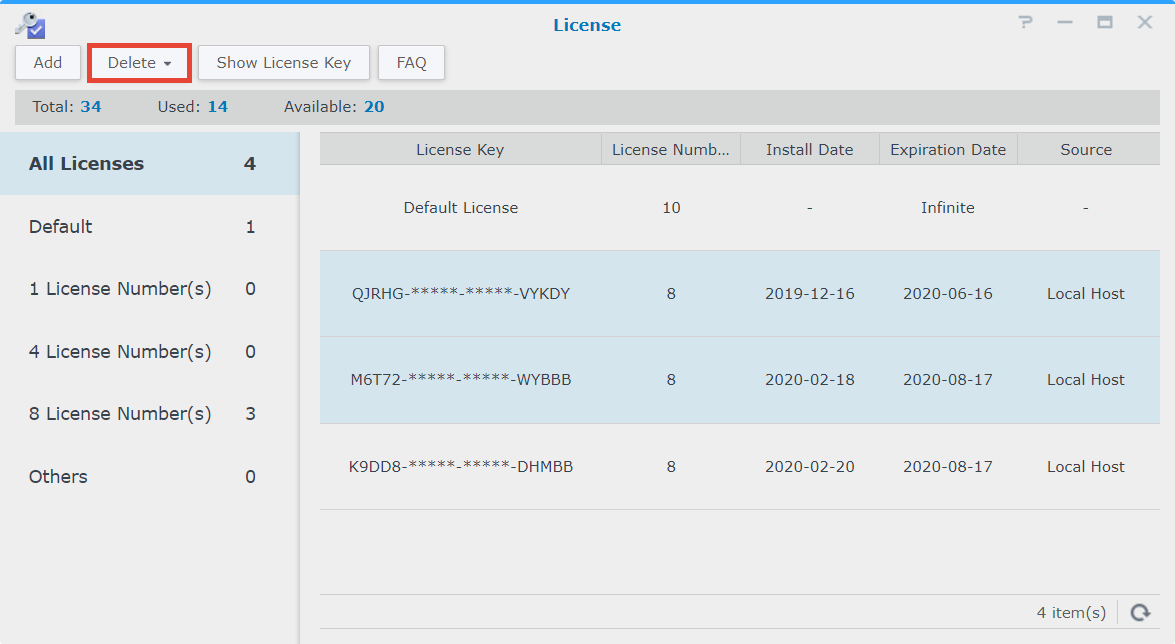Filter by 1 License Number(s)
Screen dimensions: 1175x644
pos(149,289)
